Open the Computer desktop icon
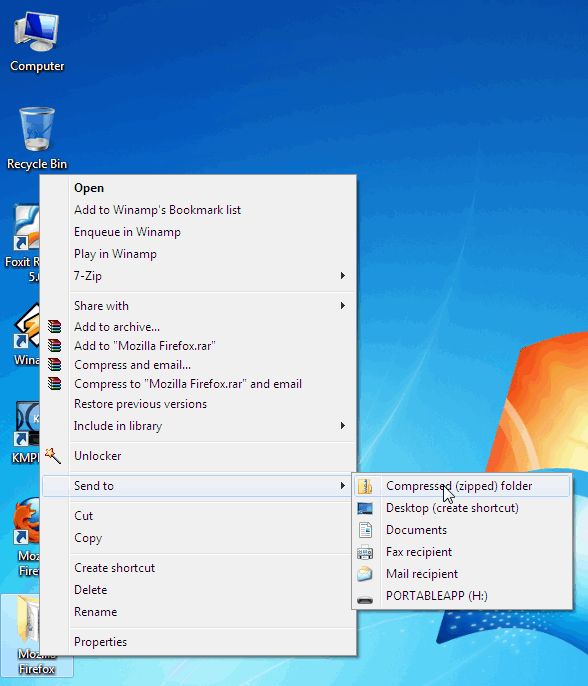 click(x=36, y=33)
